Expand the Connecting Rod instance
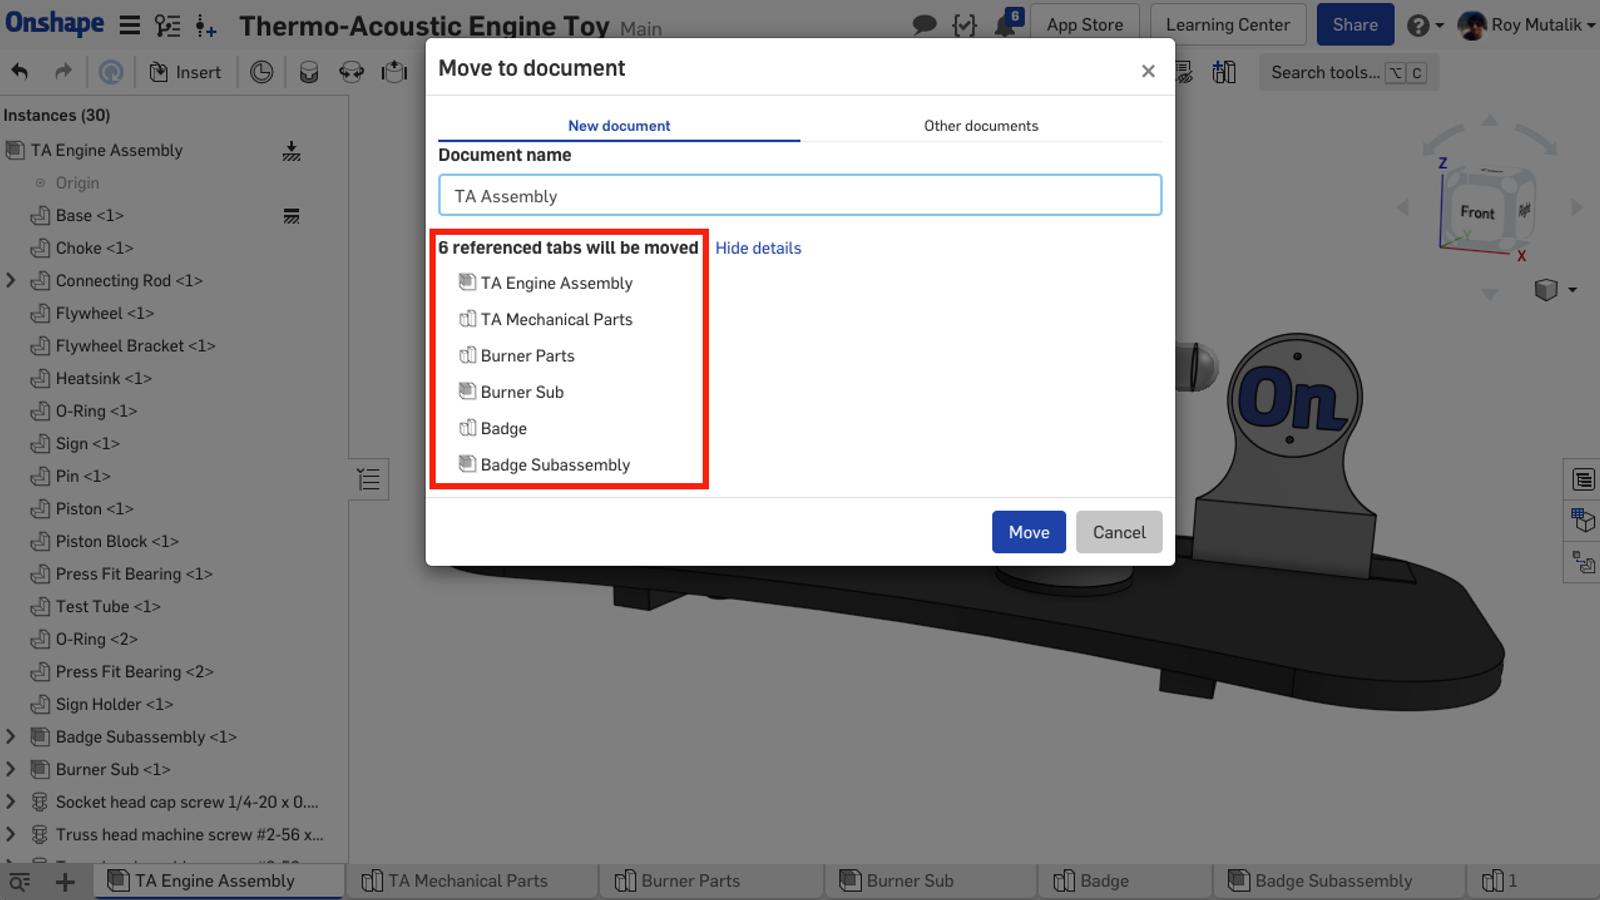 click(x=11, y=281)
